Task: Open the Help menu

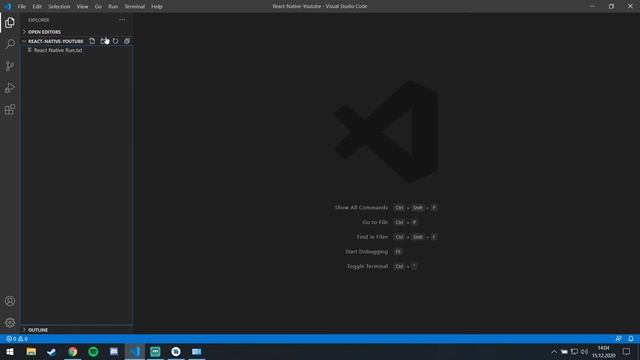Action: click(x=157, y=6)
